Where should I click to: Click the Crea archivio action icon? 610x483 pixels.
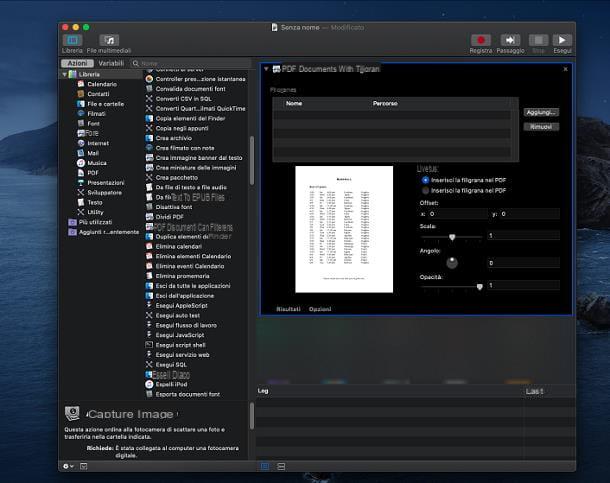pos(149,138)
